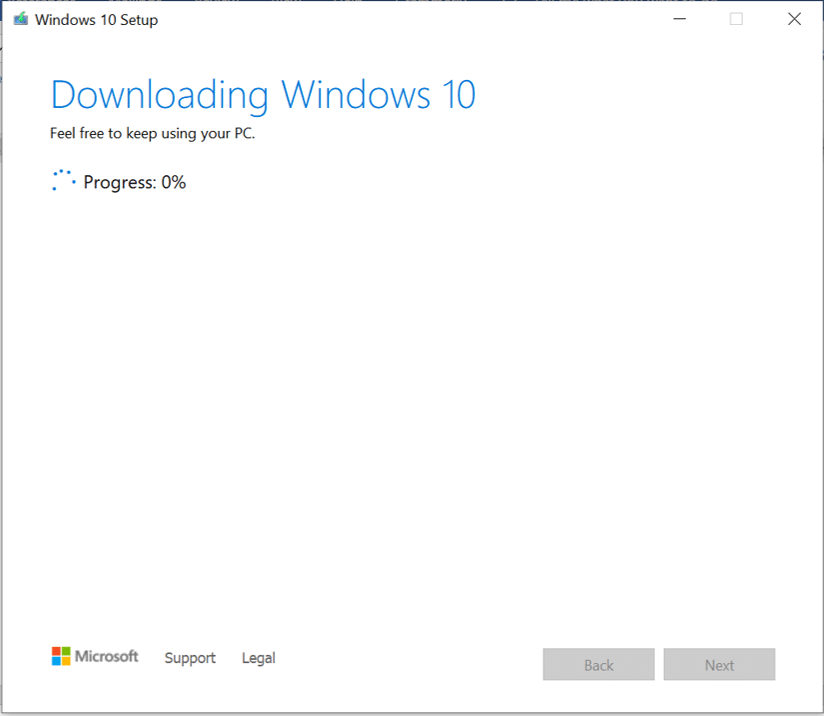Open the Support link
This screenshot has width=824, height=716.
(190, 658)
